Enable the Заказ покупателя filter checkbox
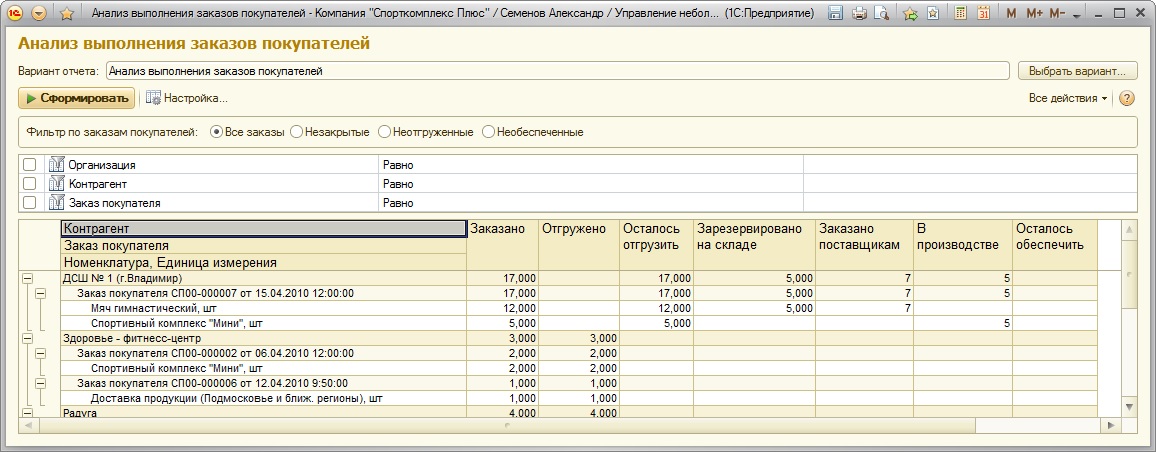1156x452 pixels. pos(30,203)
